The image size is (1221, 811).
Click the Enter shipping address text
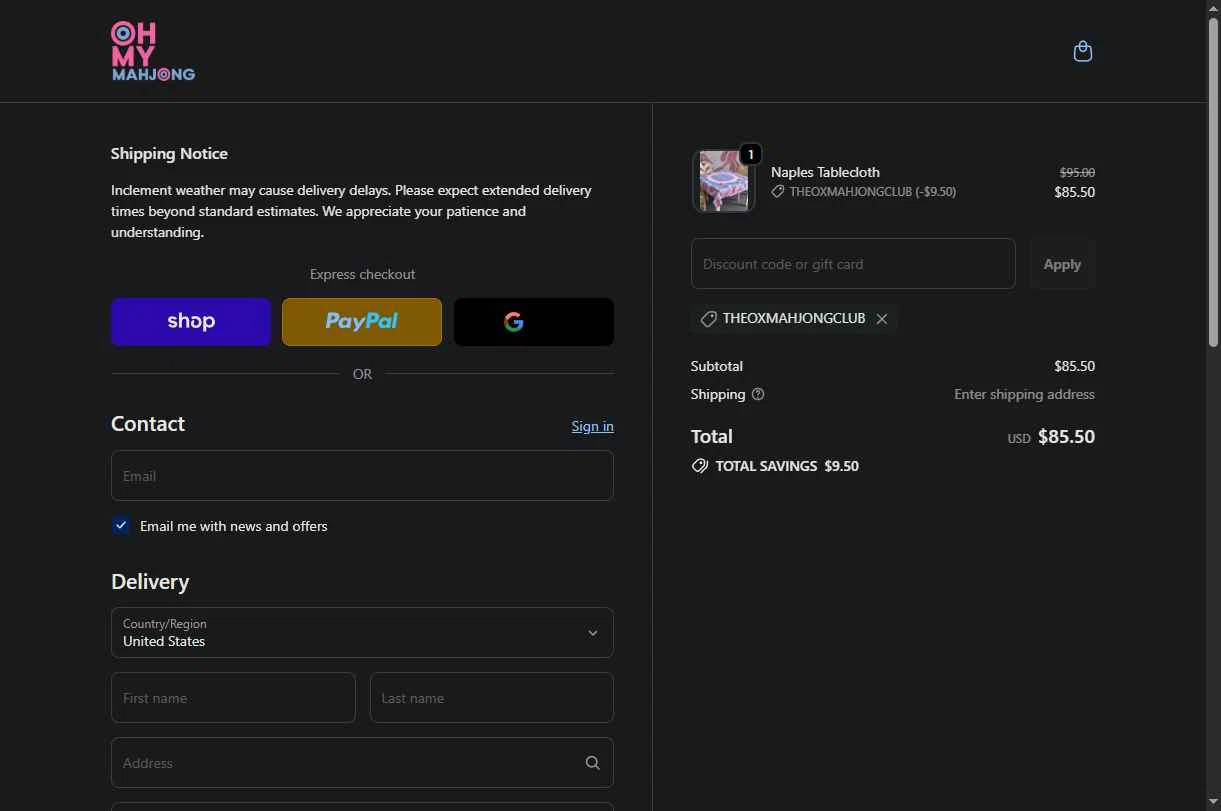click(x=1024, y=394)
